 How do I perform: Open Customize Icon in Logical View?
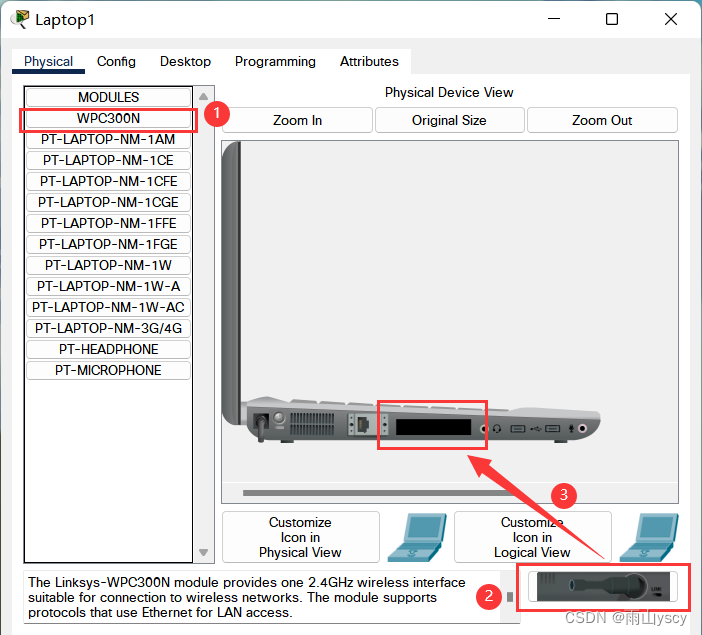tap(532, 537)
